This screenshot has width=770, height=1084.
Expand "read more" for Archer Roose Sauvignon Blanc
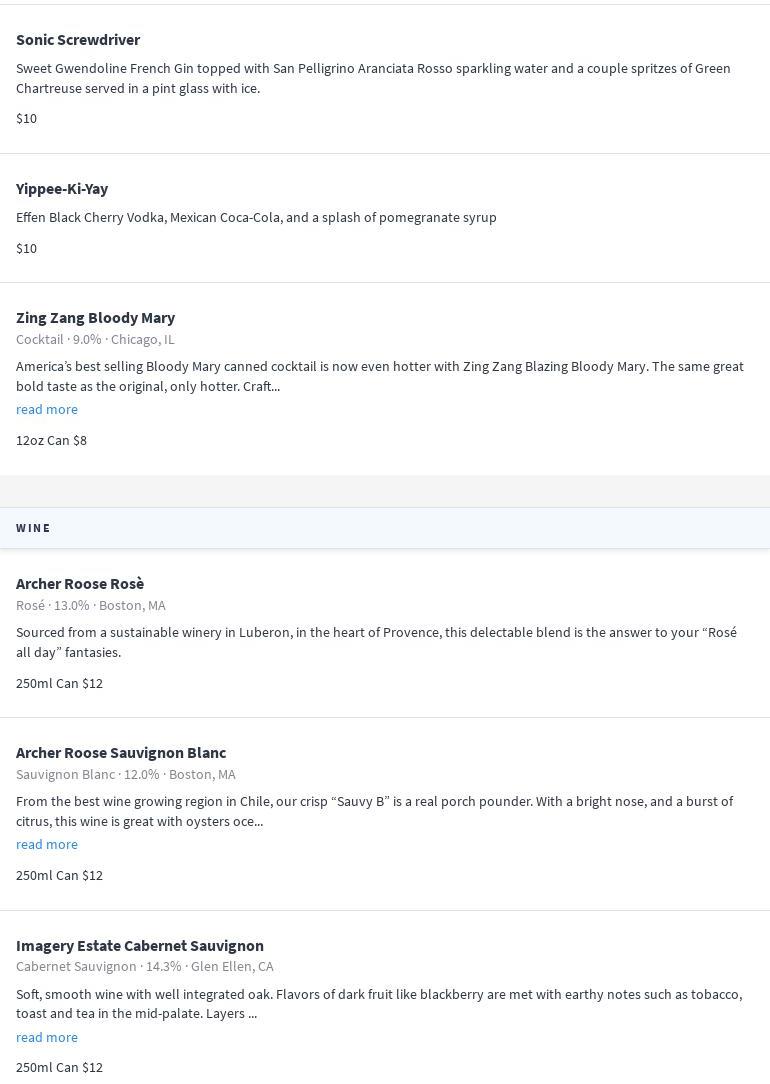click(47, 844)
